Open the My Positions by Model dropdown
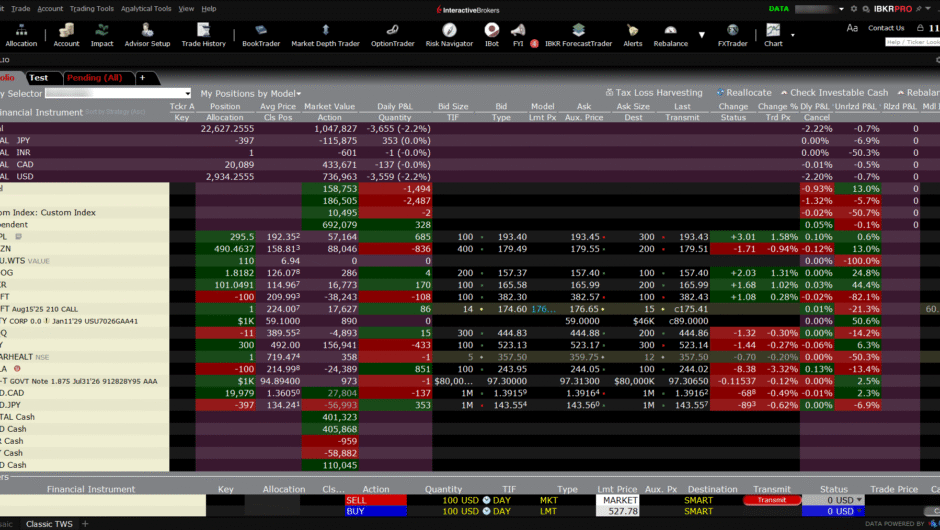This screenshot has width=940, height=530. 251,93
